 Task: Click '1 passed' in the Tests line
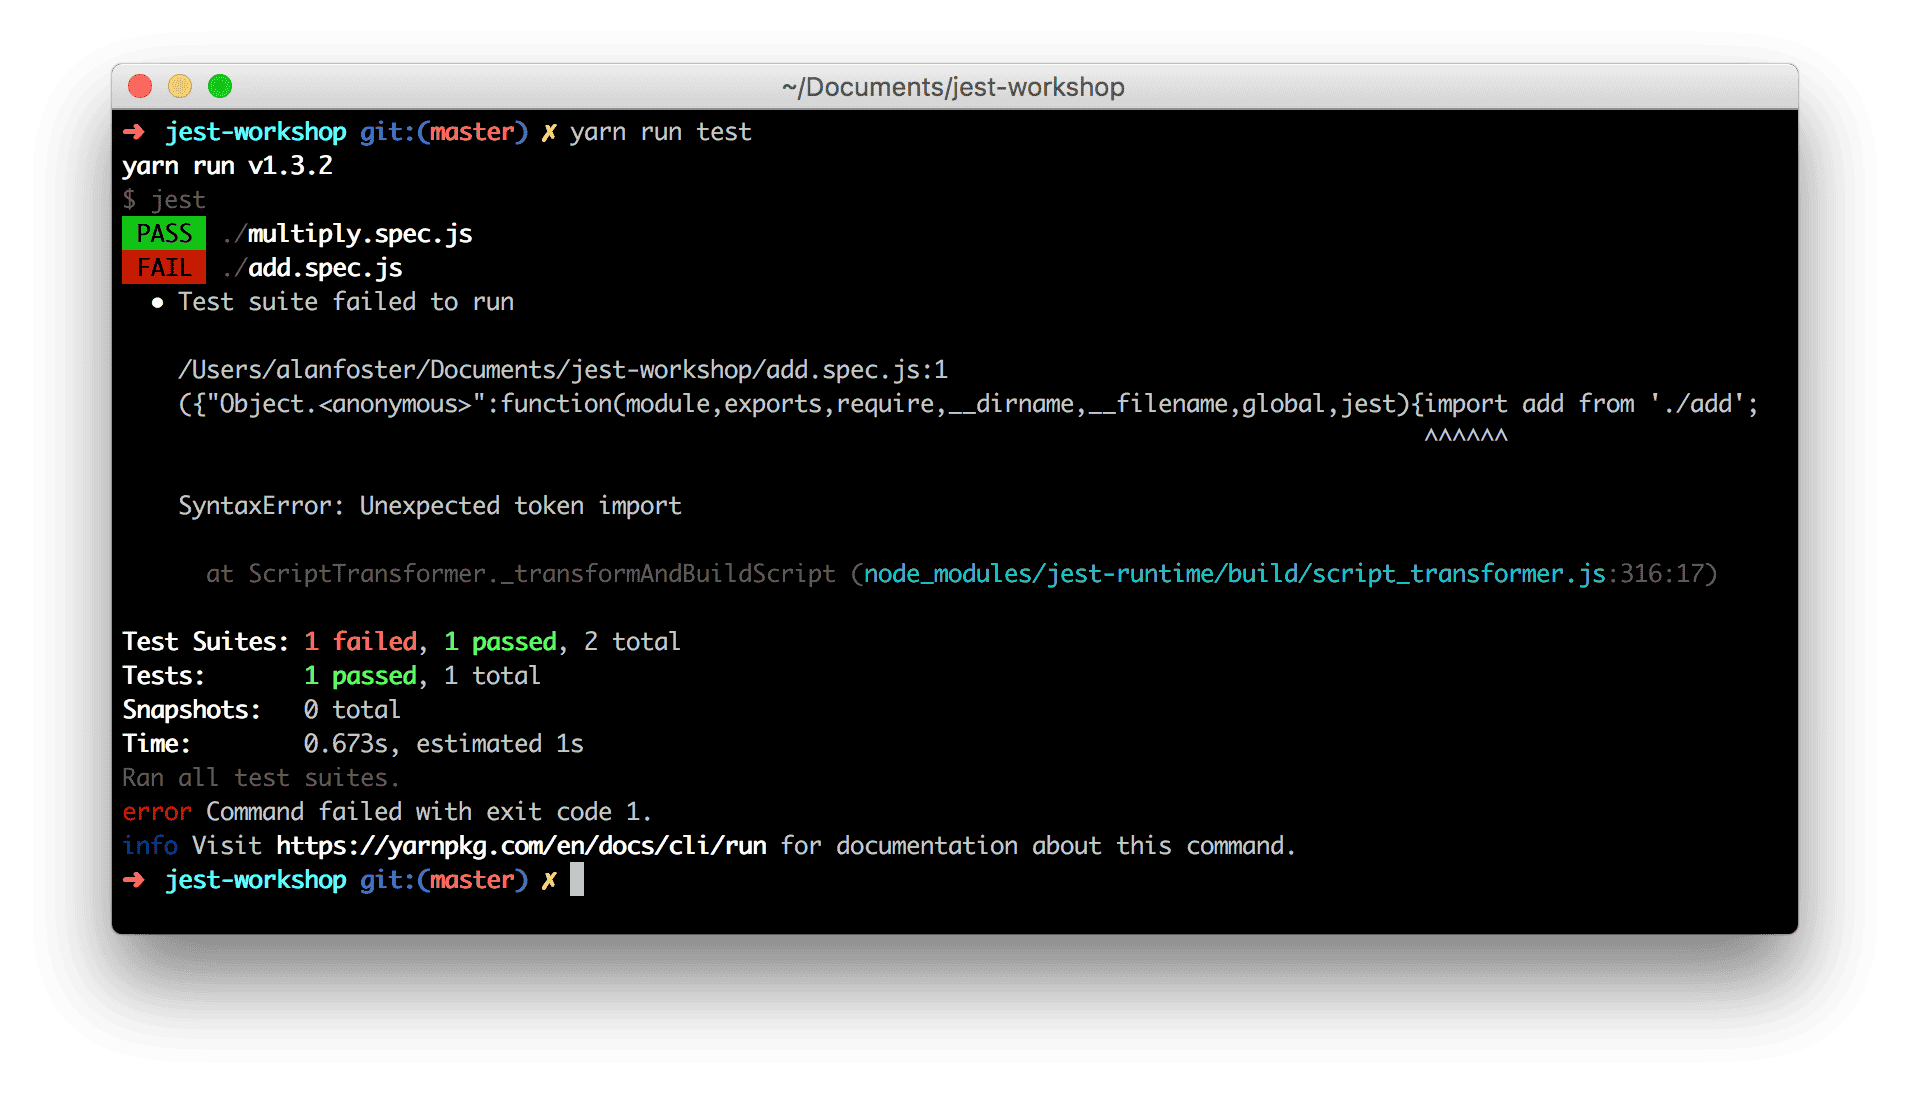click(x=360, y=676)
